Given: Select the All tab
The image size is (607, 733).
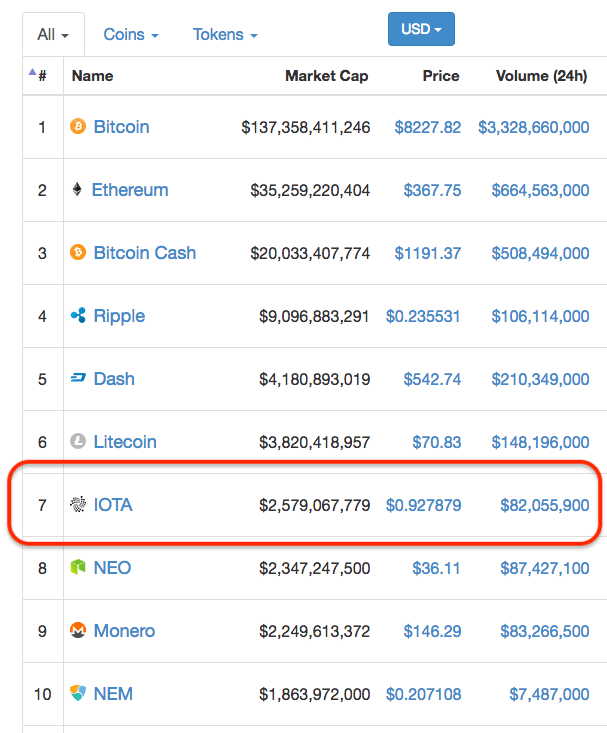Looking at the screenshot, I should tap(53, 35).
